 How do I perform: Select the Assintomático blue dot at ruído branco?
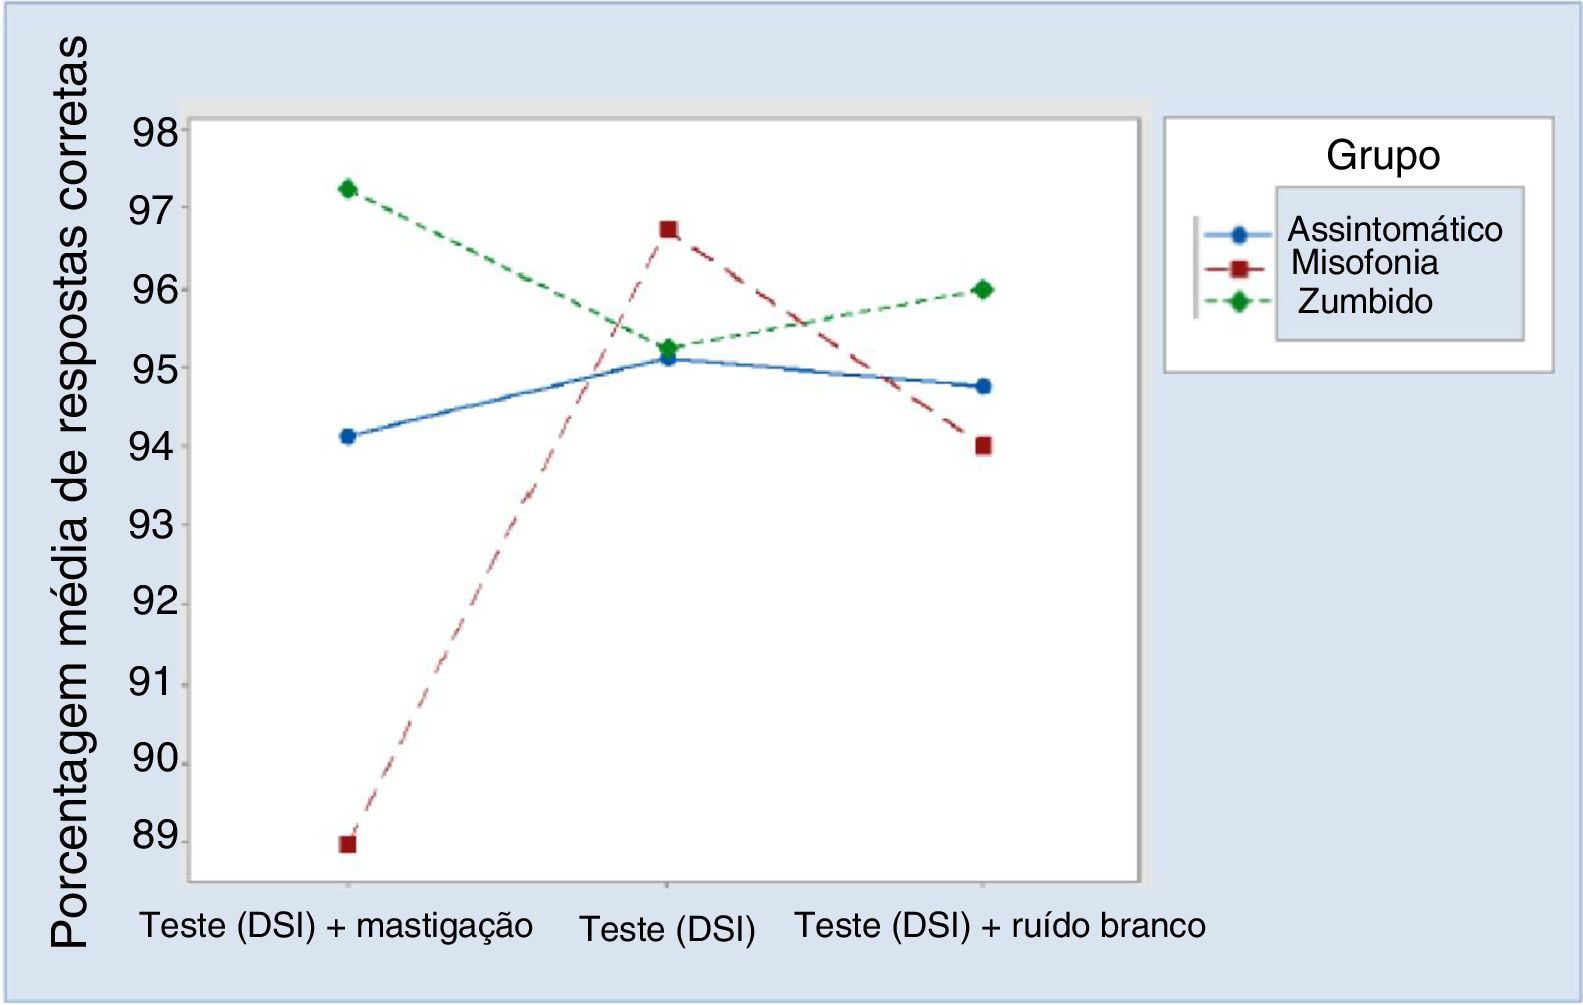[984, 386]
